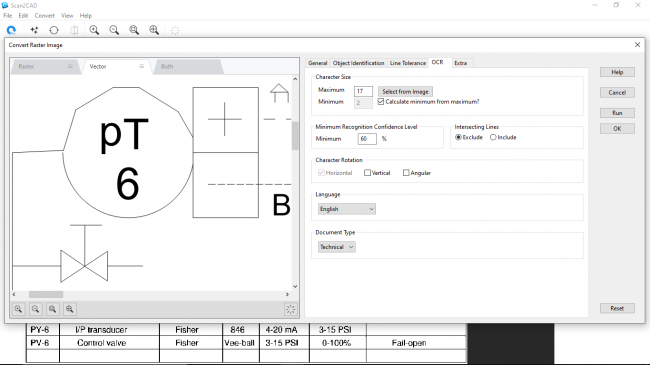This screenshot has width=650, height=365.
Task: Click the preview scroll down arrow
Action: point(295,286)
